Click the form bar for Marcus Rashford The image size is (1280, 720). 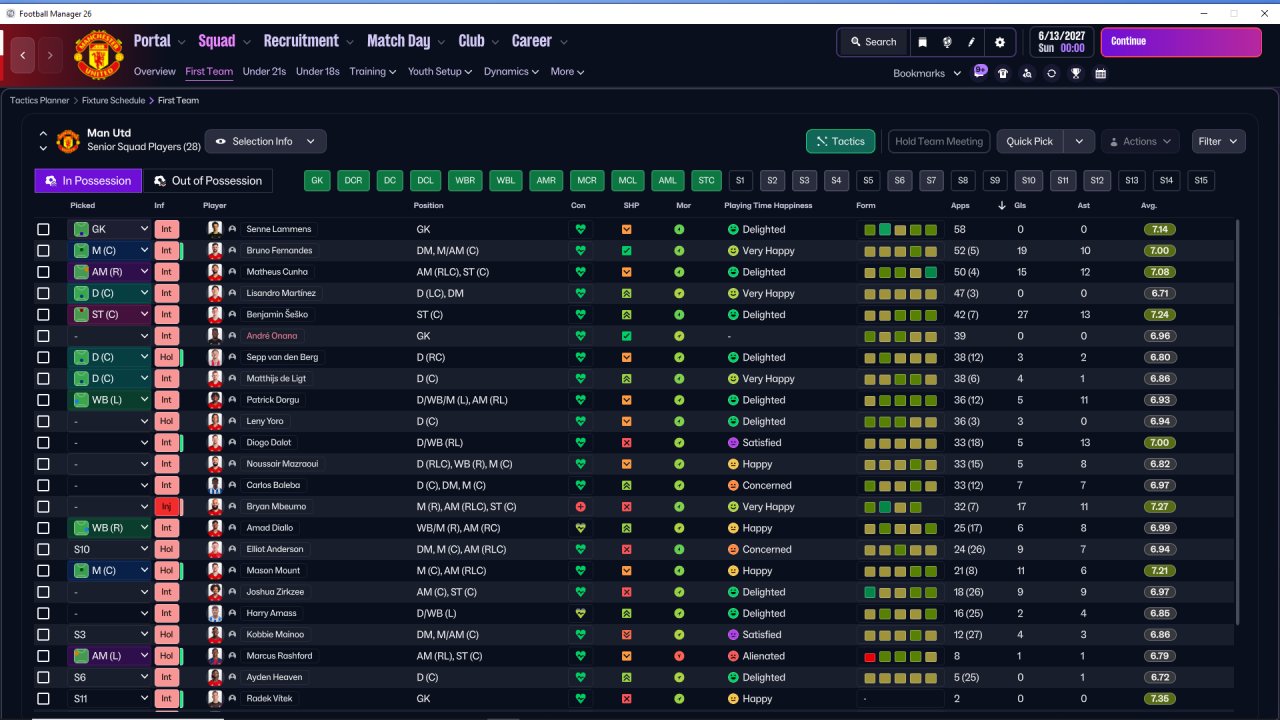[x=901, y=656]
